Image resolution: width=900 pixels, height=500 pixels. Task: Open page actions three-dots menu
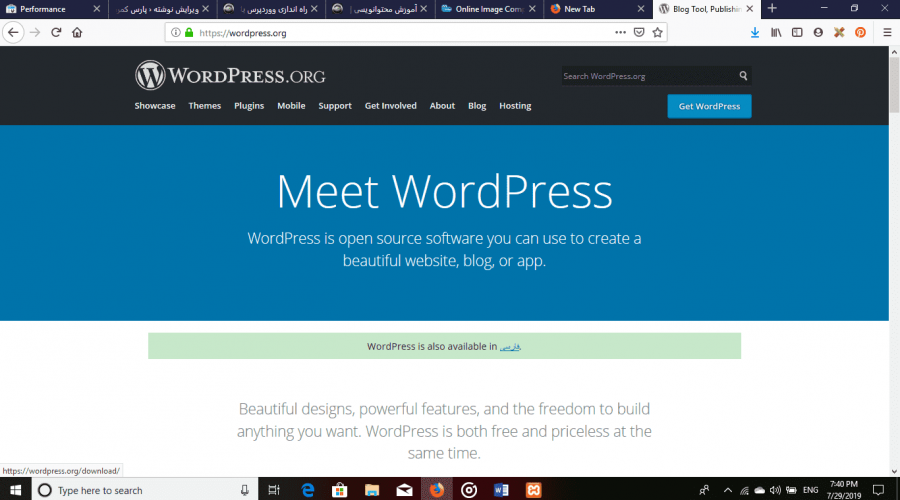[x=620, y=33]
